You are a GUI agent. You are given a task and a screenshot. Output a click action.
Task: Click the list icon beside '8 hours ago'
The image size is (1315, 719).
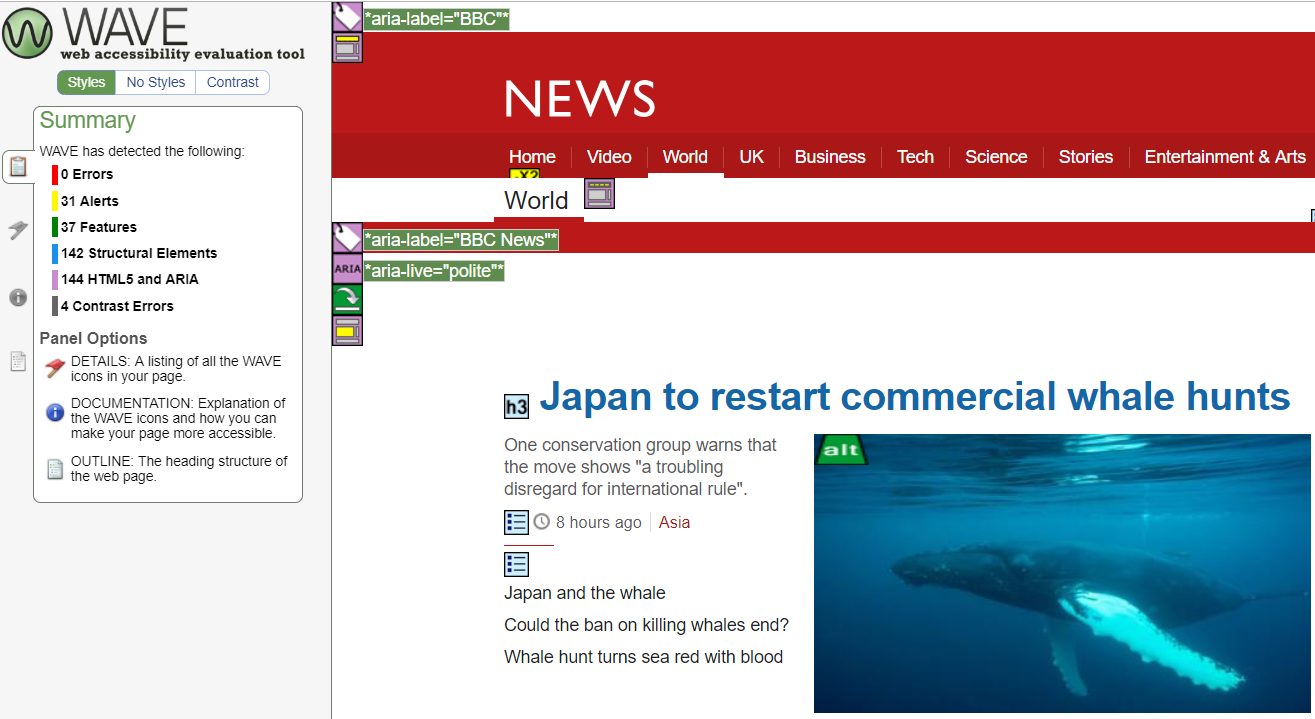point(516,522)
